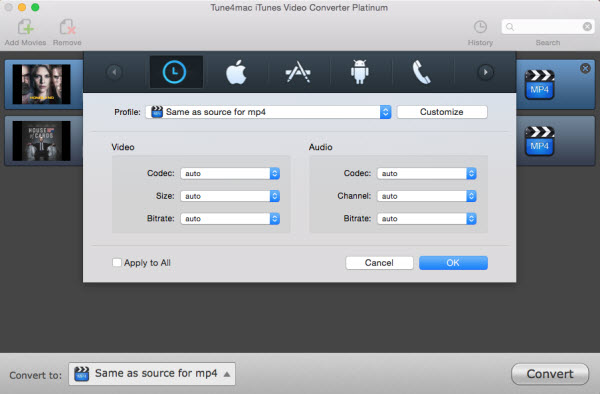The width and height of the screenshot is (600, 394).
Task: Choose the phone device category icon
Action: 421,72
